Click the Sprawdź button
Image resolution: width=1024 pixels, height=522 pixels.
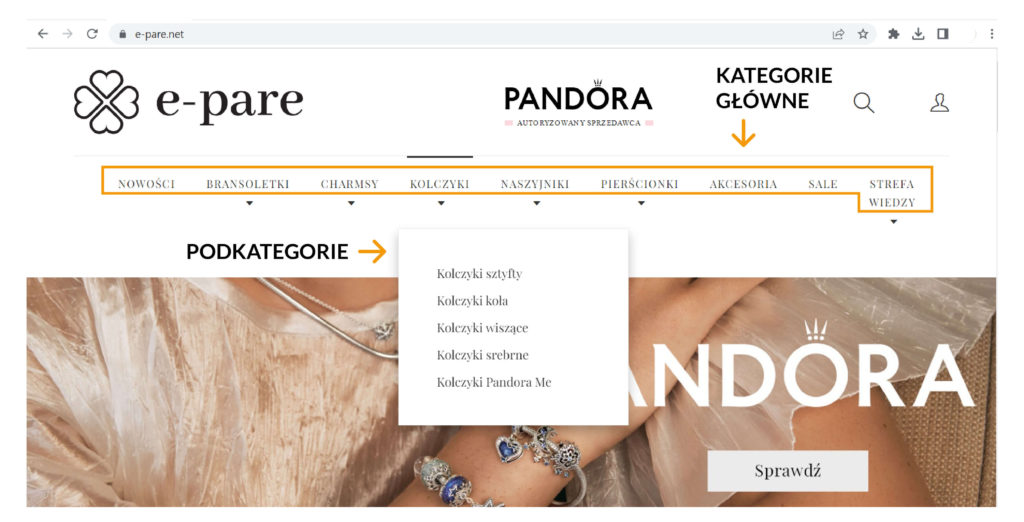[788, 470]
